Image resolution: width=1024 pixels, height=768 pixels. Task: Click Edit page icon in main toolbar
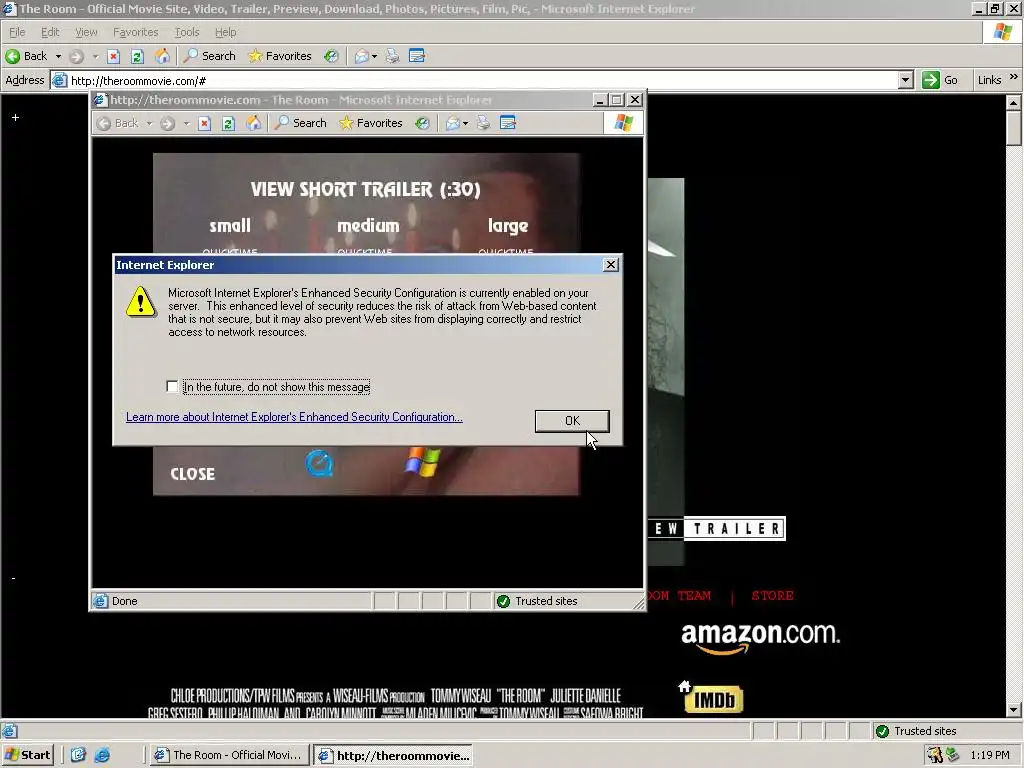point(417,56)
